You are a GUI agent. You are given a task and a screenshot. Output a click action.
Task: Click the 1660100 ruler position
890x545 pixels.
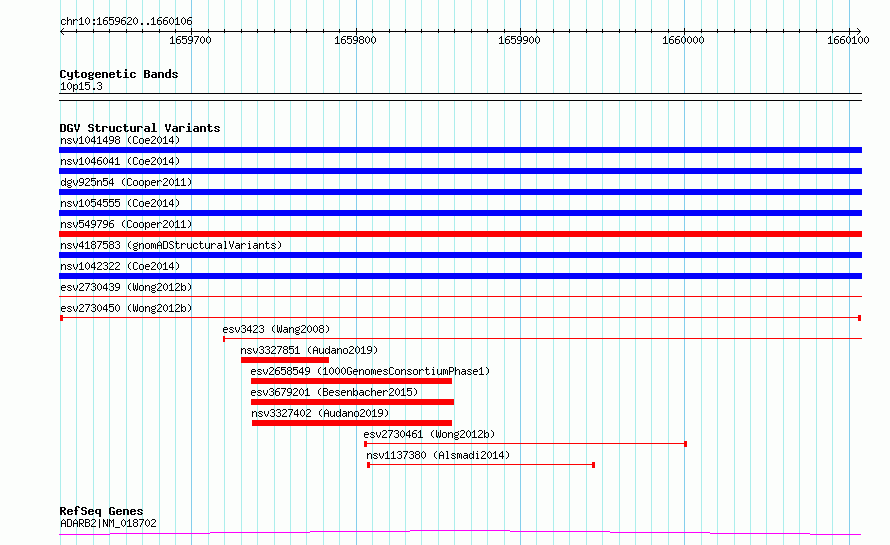(848, 40)
